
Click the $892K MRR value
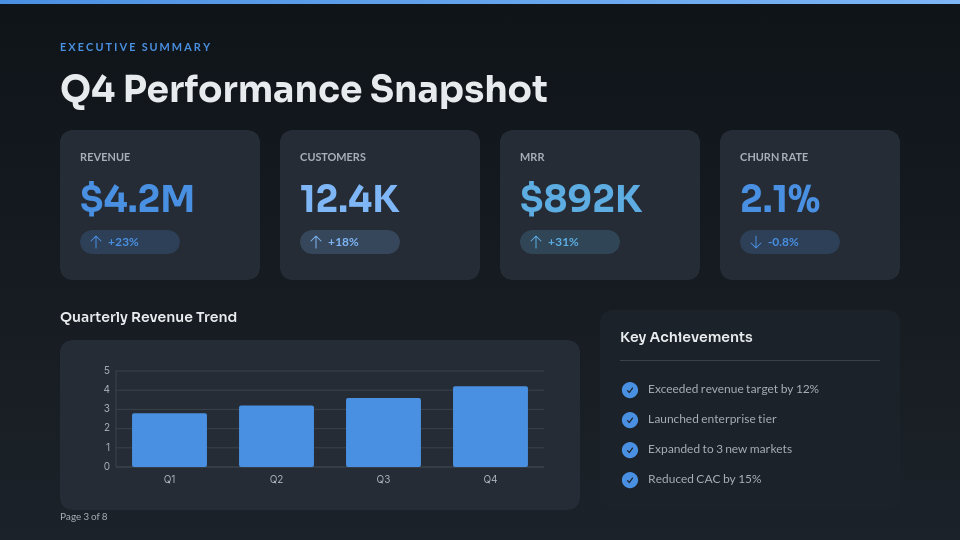(x=580, y=199)
